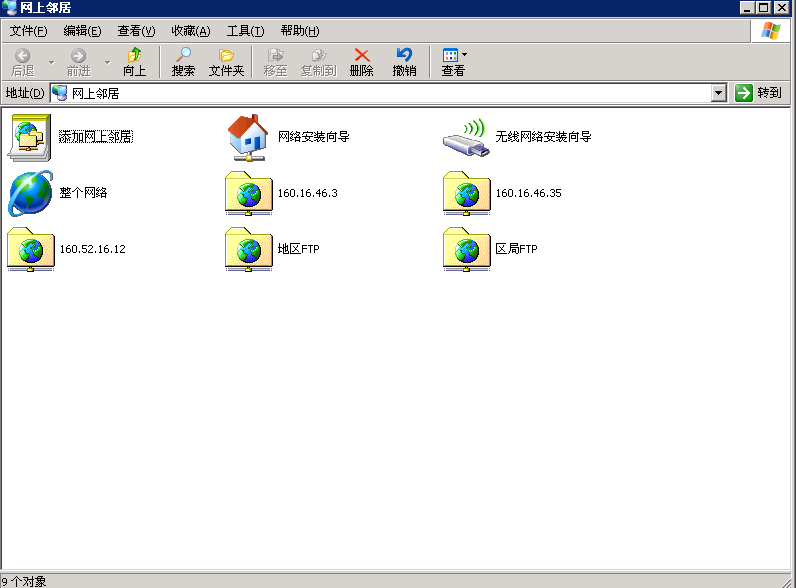Click the Windows flag logo in menu bar
This screenshot has width=796, height=588.
tap(771, 31)
